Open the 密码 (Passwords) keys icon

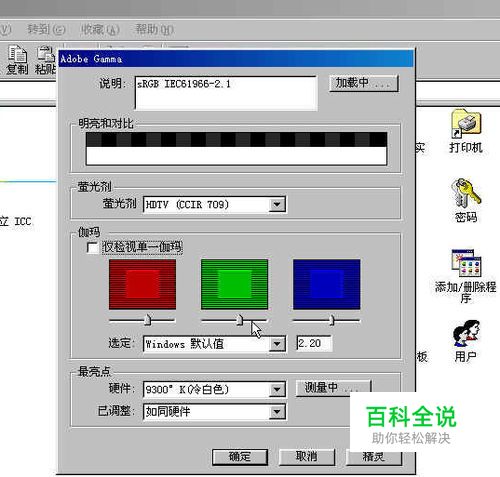click(466, 200)
